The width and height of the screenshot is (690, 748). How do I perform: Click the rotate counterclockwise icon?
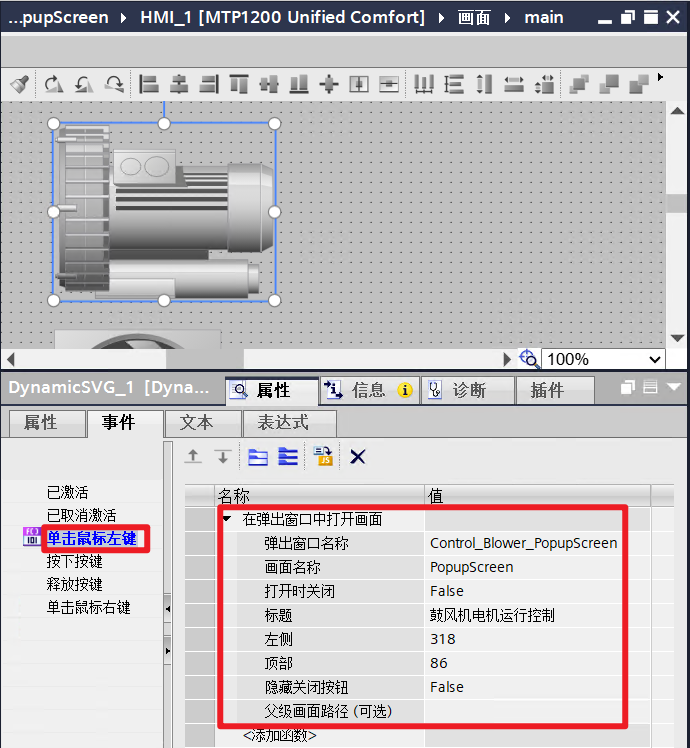84,84
